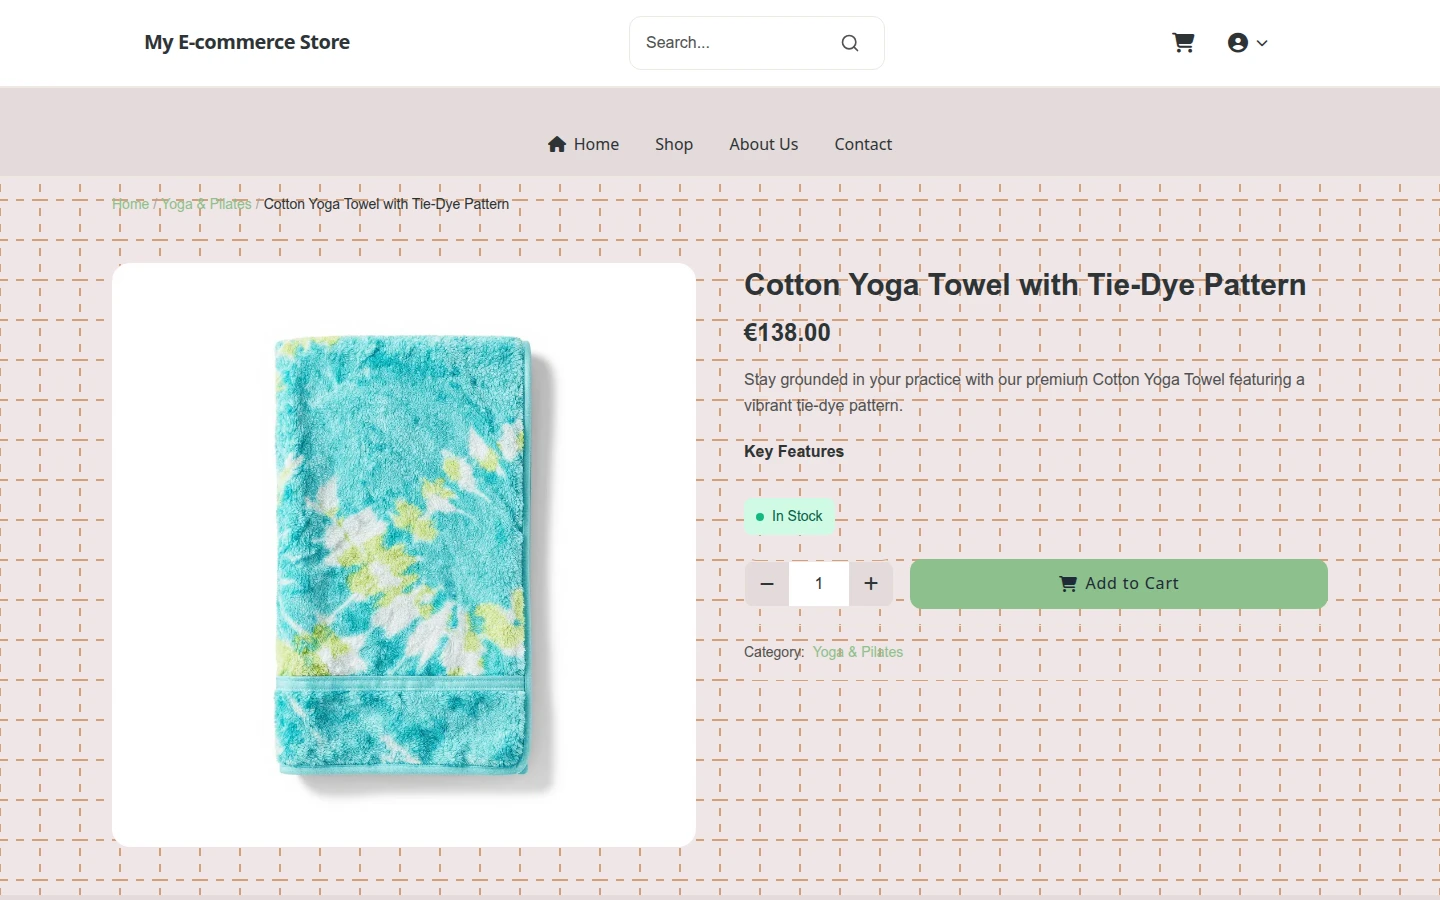
Task: Click the quantity number field
Action: pyautogui.click(x=819, y=584)
